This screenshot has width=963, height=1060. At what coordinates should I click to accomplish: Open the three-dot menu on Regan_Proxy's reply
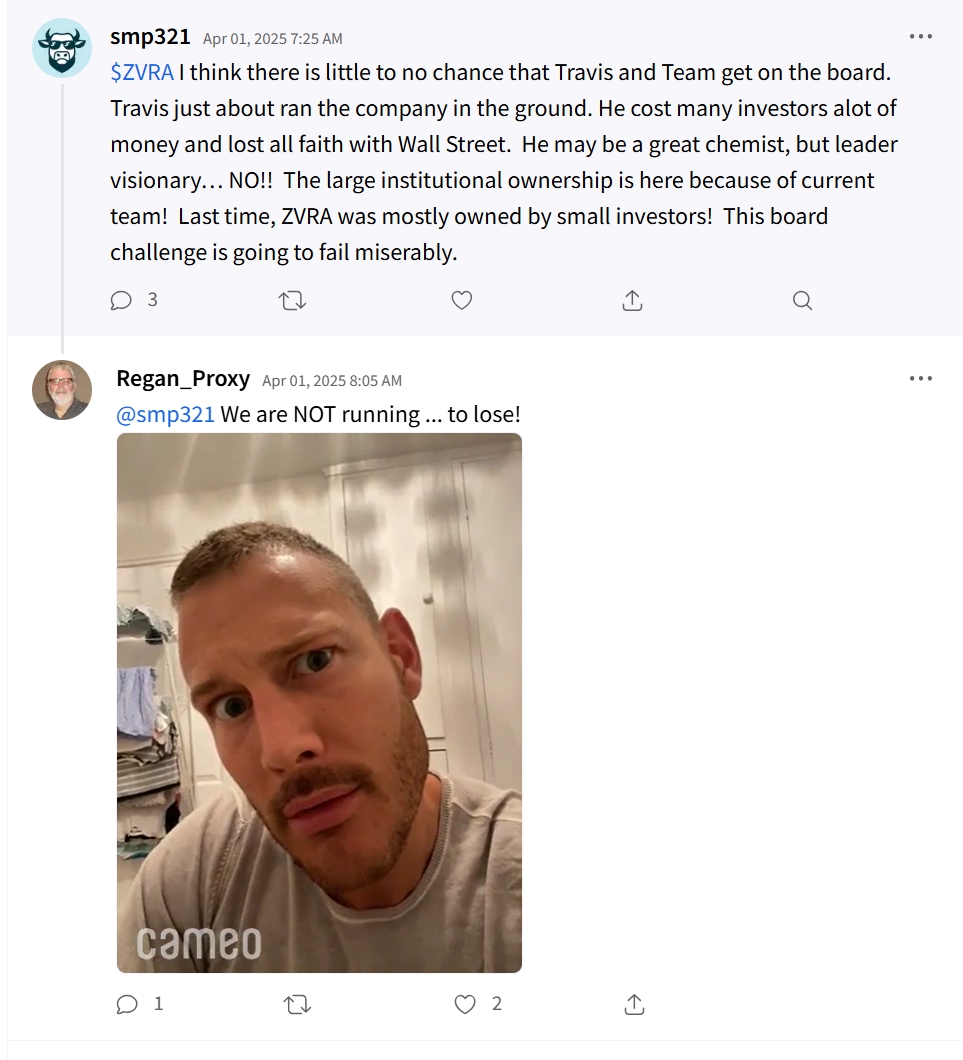tap(920, 378)
